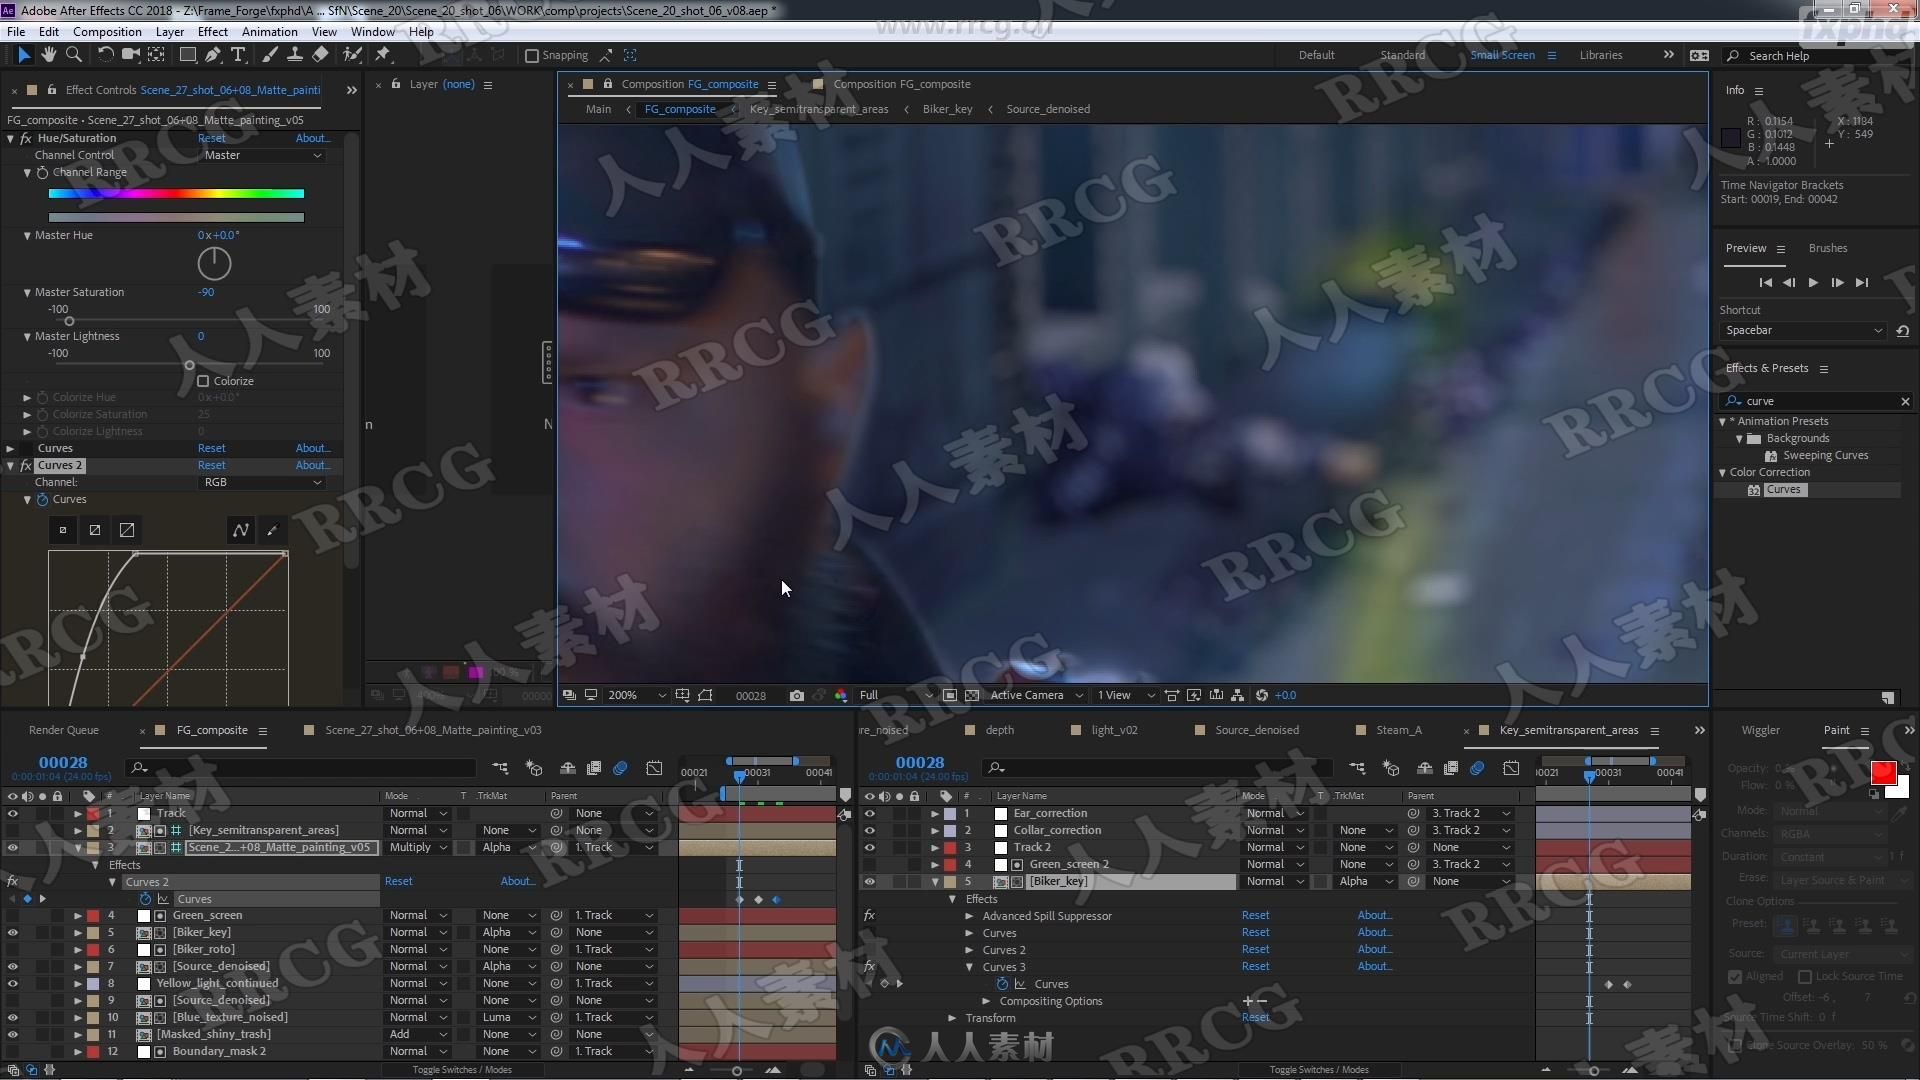Select the Horizontal Type tool
The height and width of the screenshot is (1080, 1920).
click(238, 55)
